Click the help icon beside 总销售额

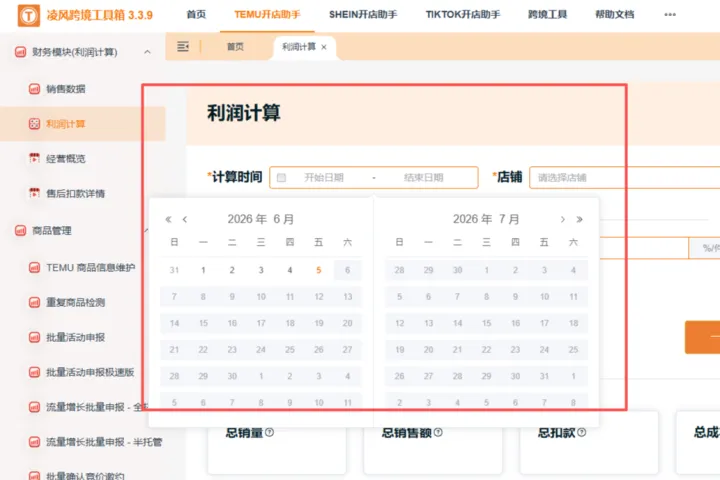tap(438, 432)
